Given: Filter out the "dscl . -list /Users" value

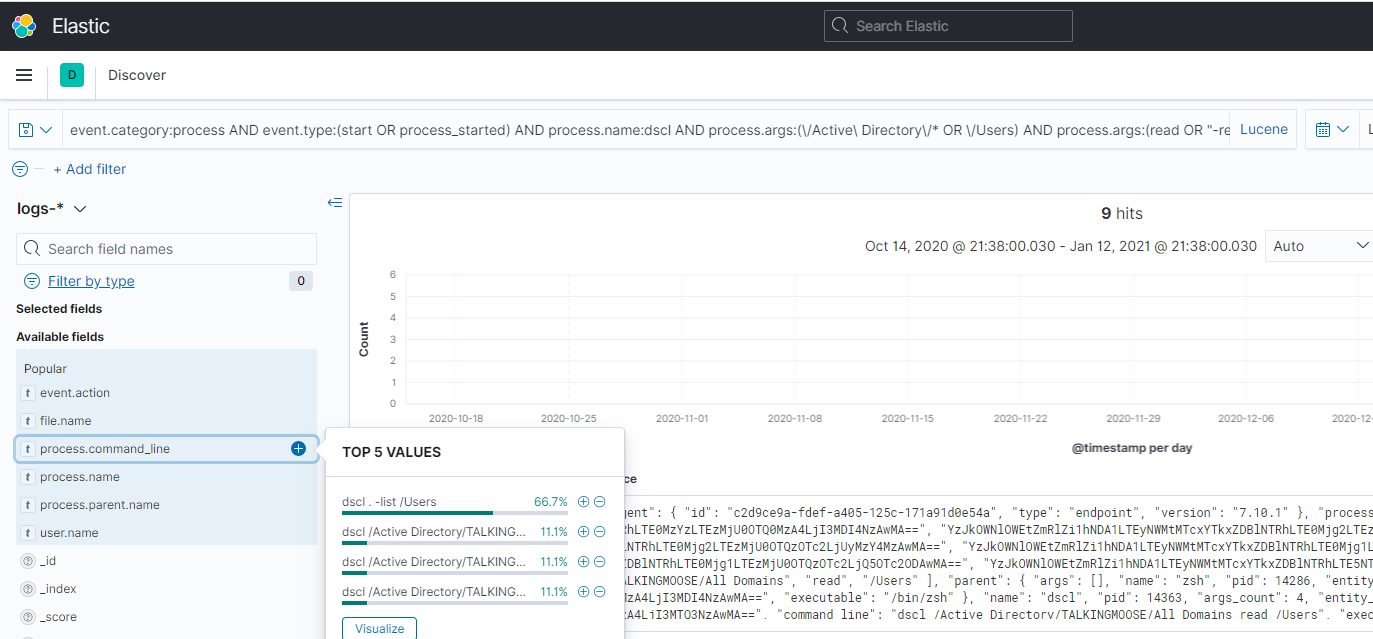Looking at the screenshot, I should coord(599,501).
